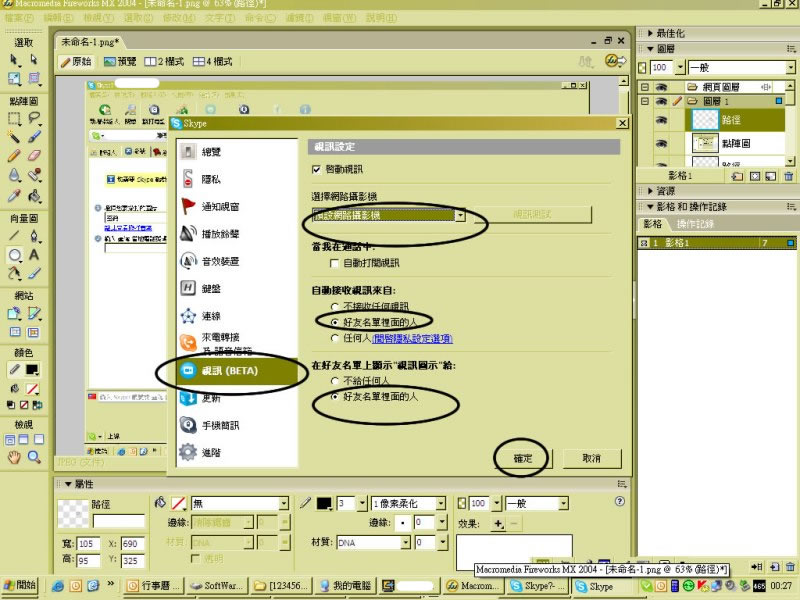Select 'people in contact list' under show video icon

pyautogui.click(x=335, y=397)
